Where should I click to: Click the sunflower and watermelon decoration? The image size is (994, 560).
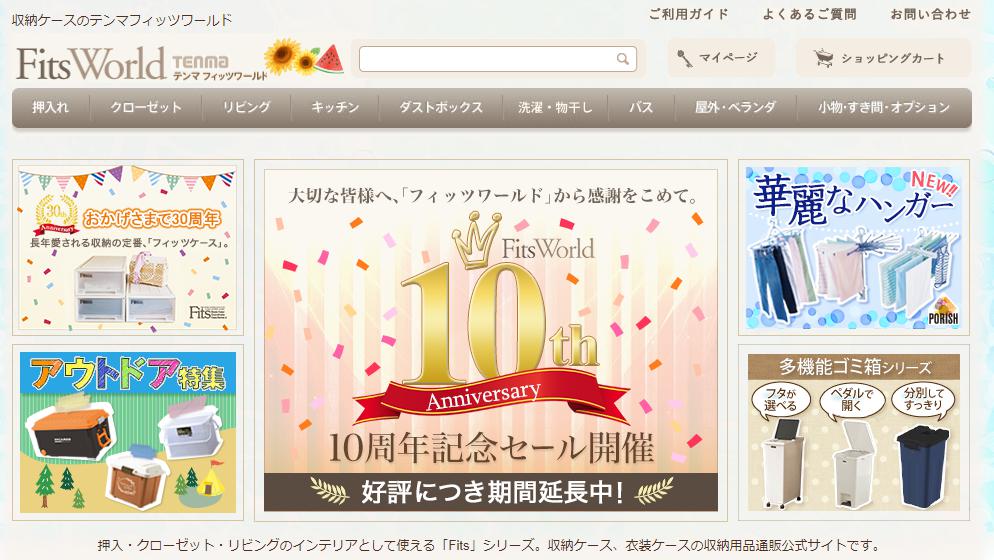304,57
